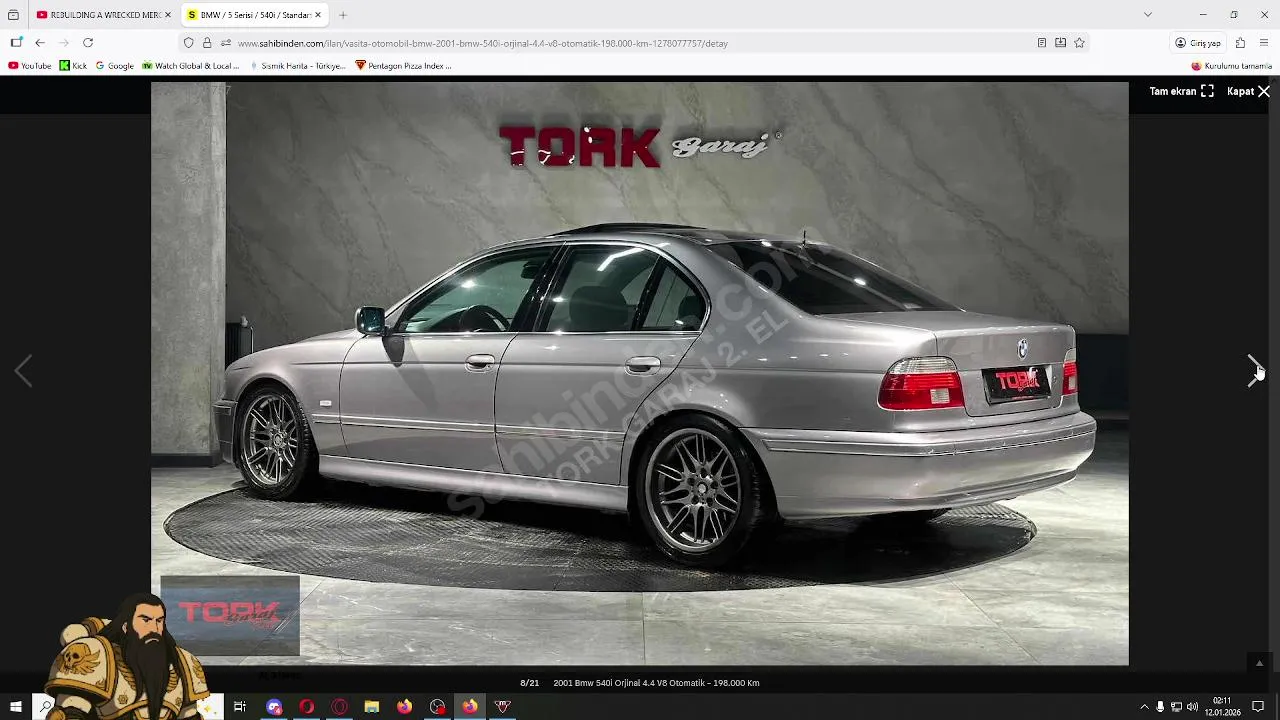Open the extensions puzzle icon

click(x=1240, y=43)
